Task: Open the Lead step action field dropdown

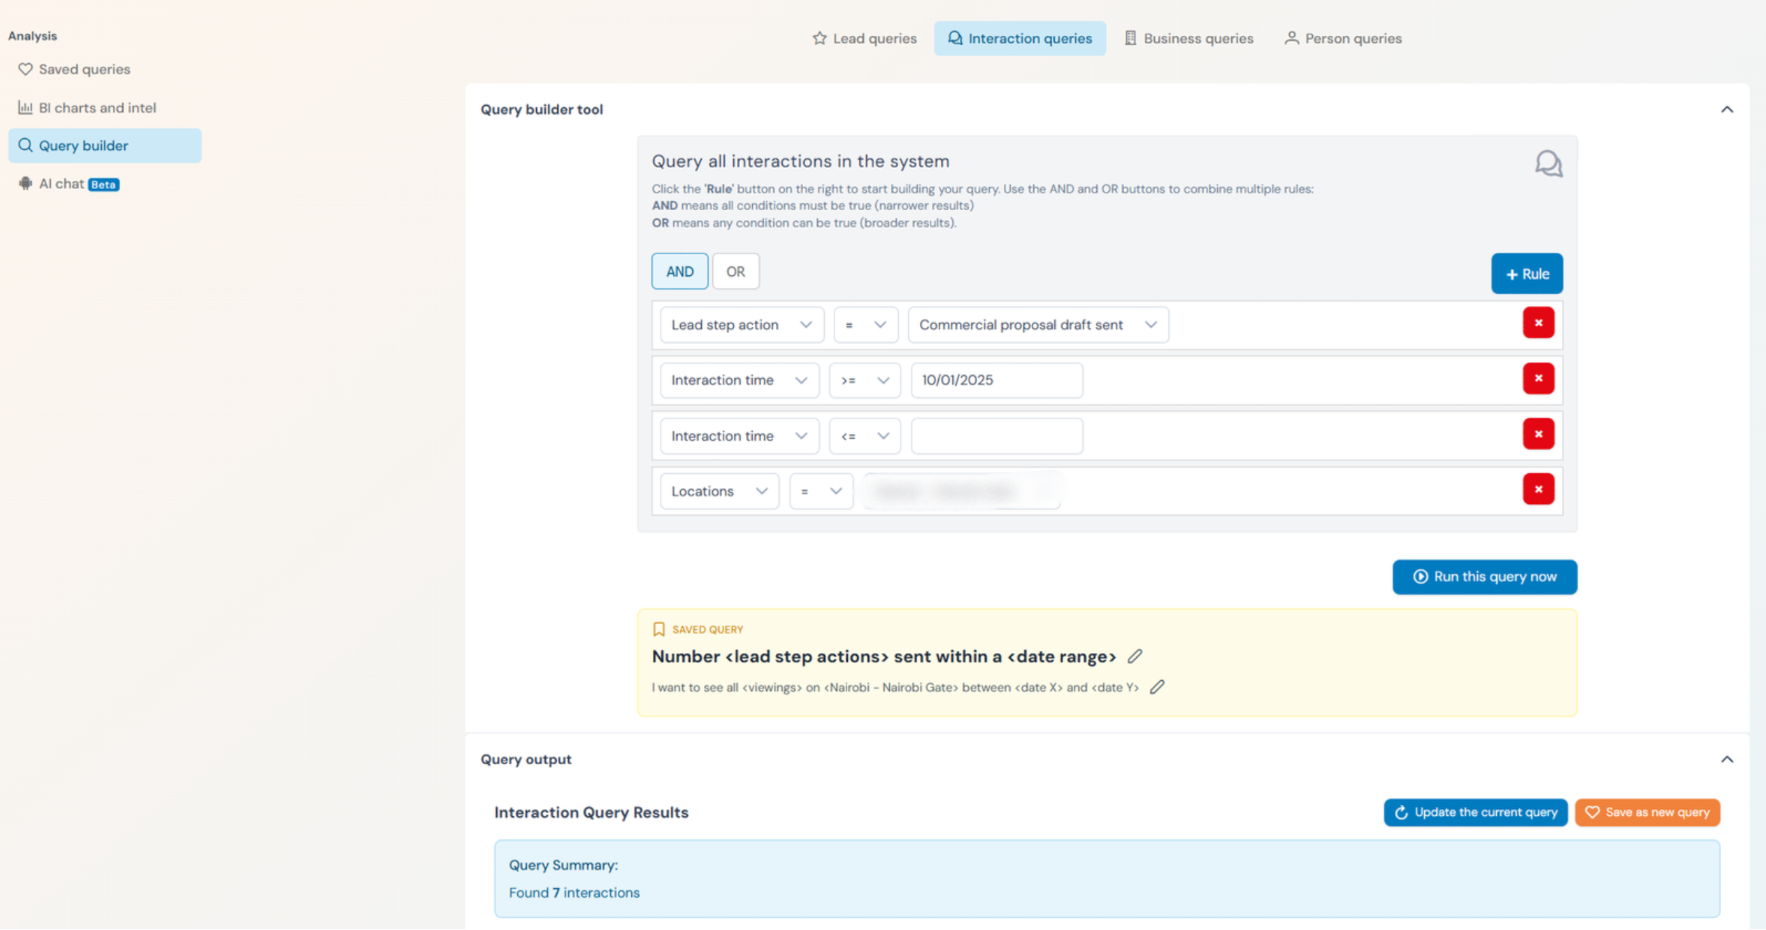Action: click(x=741, y=325)
